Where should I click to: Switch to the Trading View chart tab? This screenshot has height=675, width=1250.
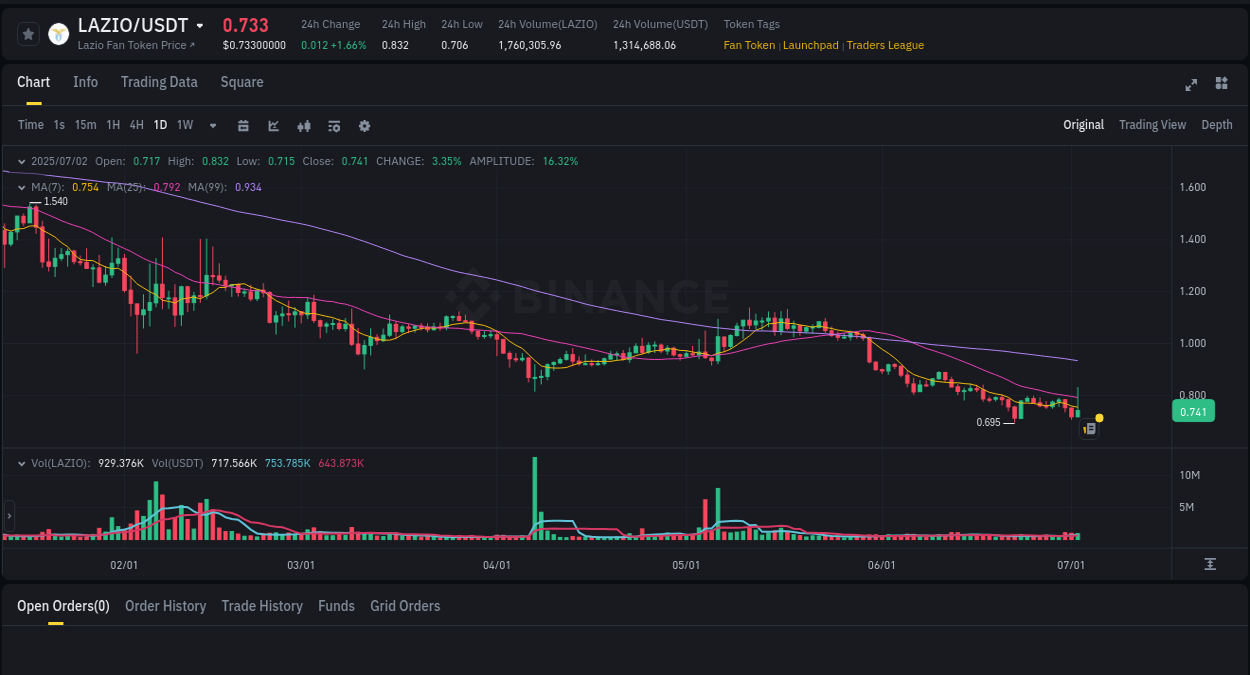point(1152,125)
